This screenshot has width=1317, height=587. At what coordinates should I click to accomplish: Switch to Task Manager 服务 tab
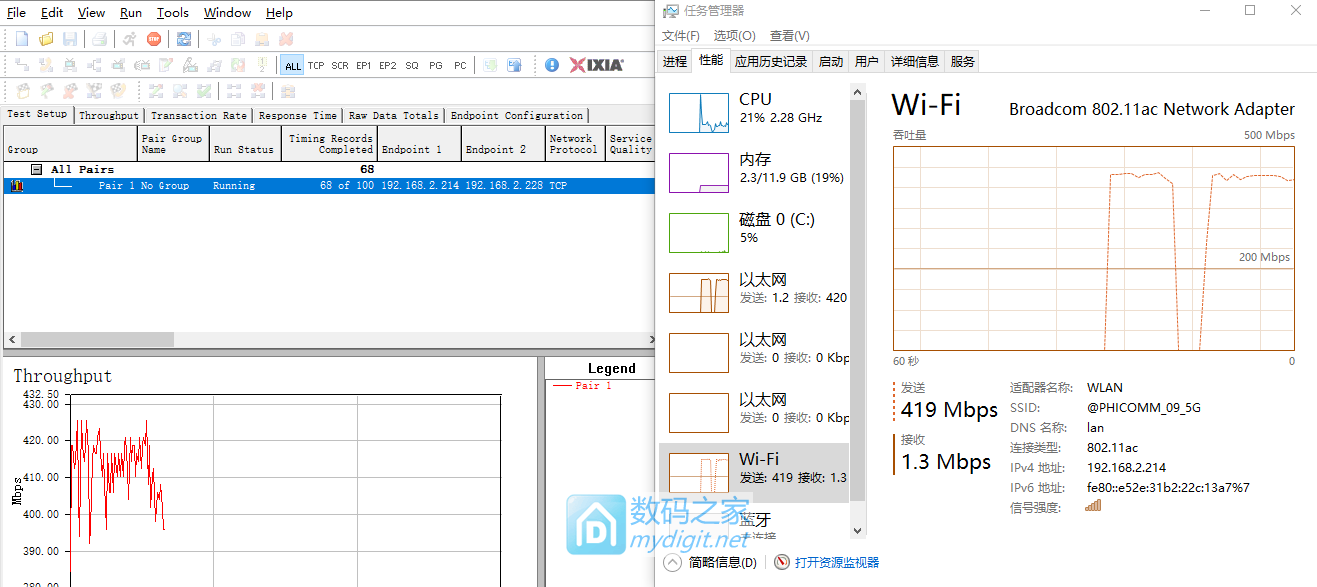click(962, 61)
